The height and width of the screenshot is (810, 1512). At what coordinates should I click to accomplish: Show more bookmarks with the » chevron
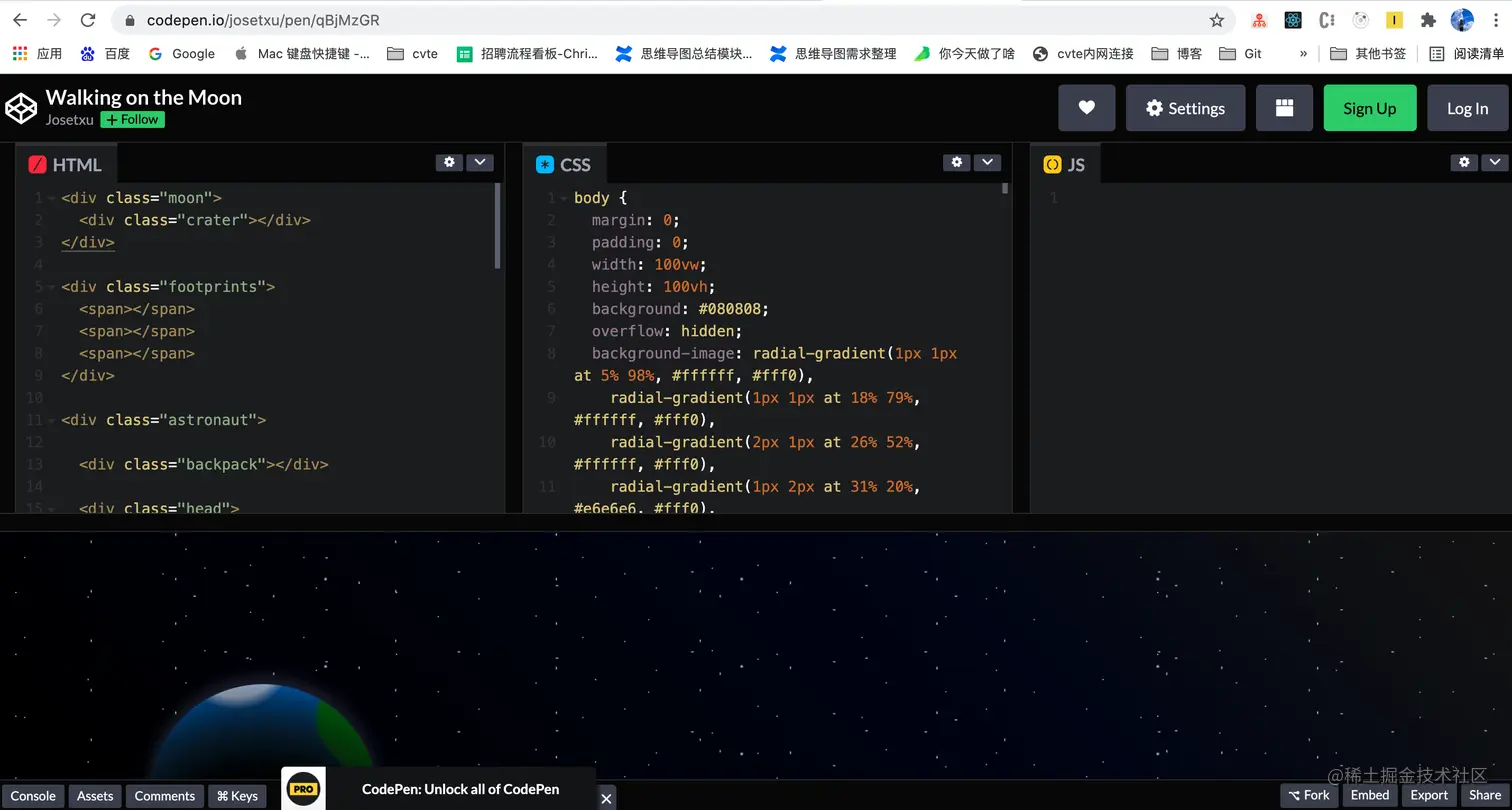1303,54
